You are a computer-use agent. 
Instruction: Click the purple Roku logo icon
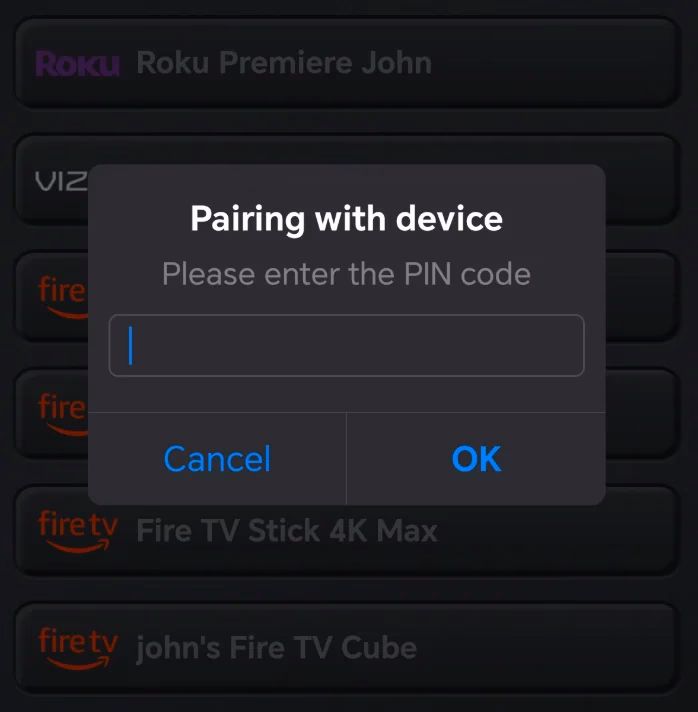tap(78, 64)
